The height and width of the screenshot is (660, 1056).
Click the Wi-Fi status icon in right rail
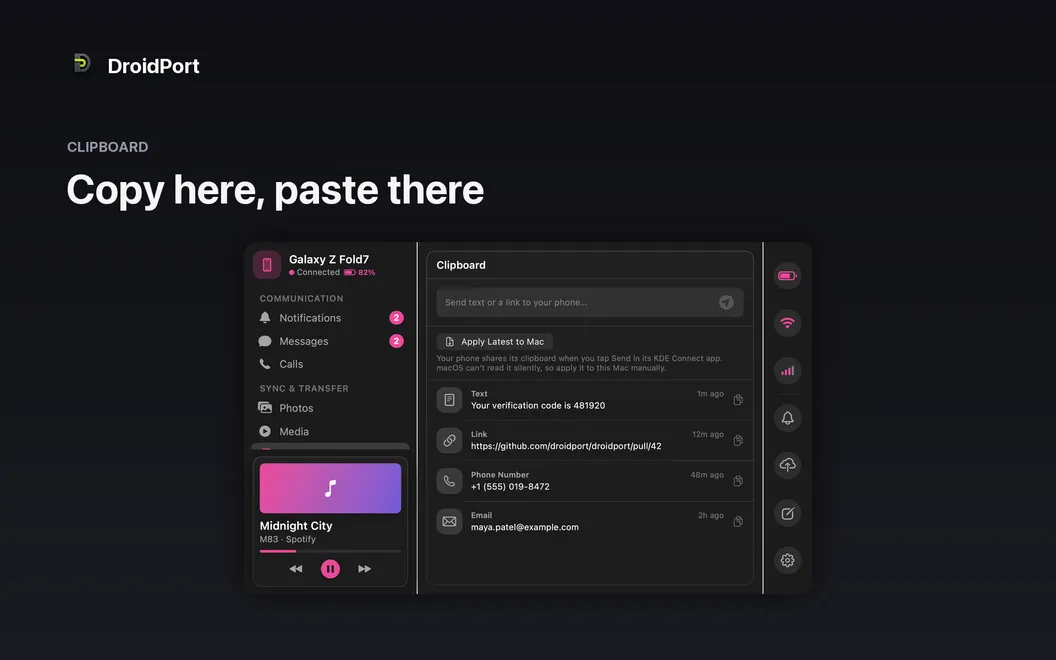pos(787,323)
